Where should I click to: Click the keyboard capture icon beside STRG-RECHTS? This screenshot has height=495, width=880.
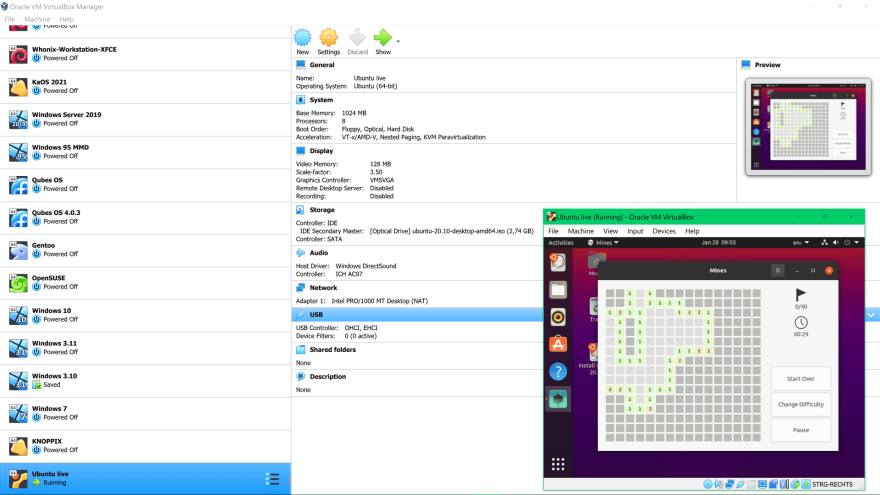(x=806, y=484)
